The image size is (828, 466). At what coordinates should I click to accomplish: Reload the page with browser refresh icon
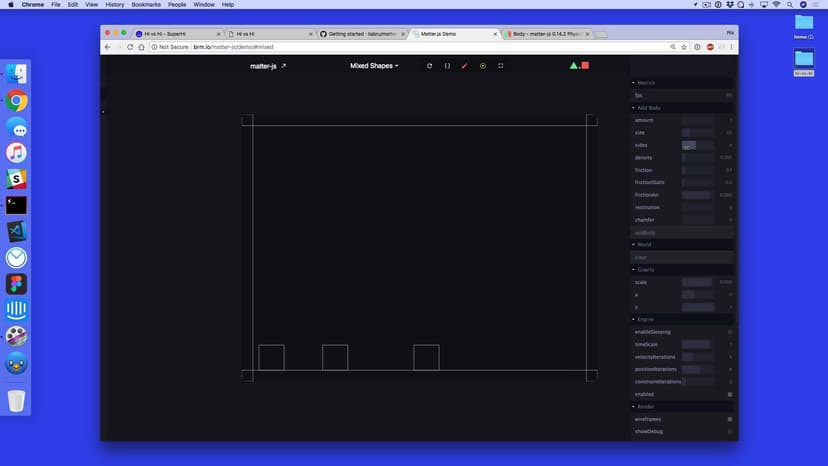click(x=129, y=47)
